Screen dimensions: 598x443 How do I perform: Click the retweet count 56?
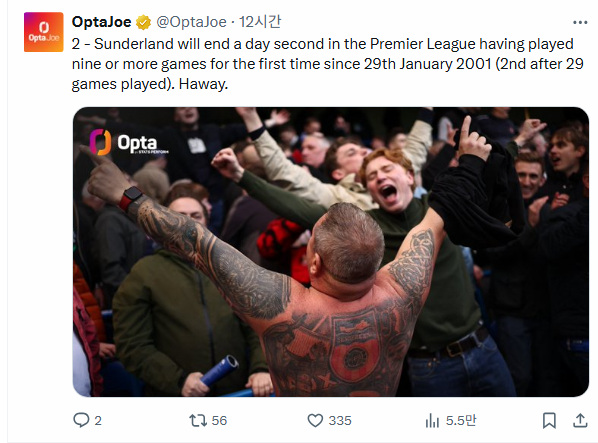click(x=219, y=421)
